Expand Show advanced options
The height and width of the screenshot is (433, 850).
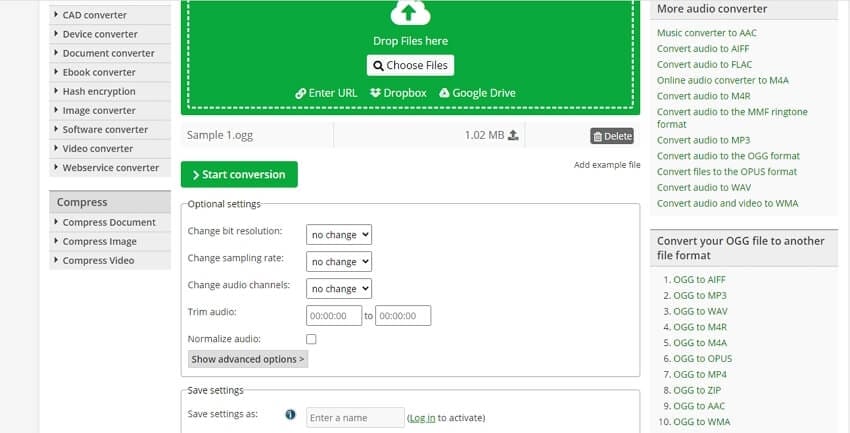coord(248,359)
